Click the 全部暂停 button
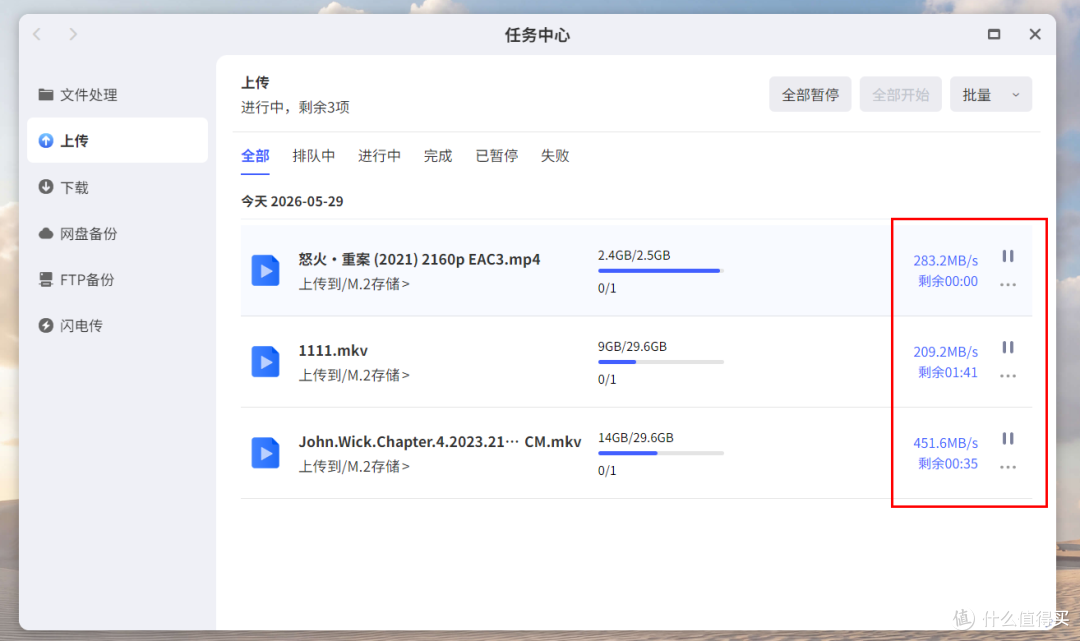The height and width of the screenshot is (641, 1080). tap(810, 94)
